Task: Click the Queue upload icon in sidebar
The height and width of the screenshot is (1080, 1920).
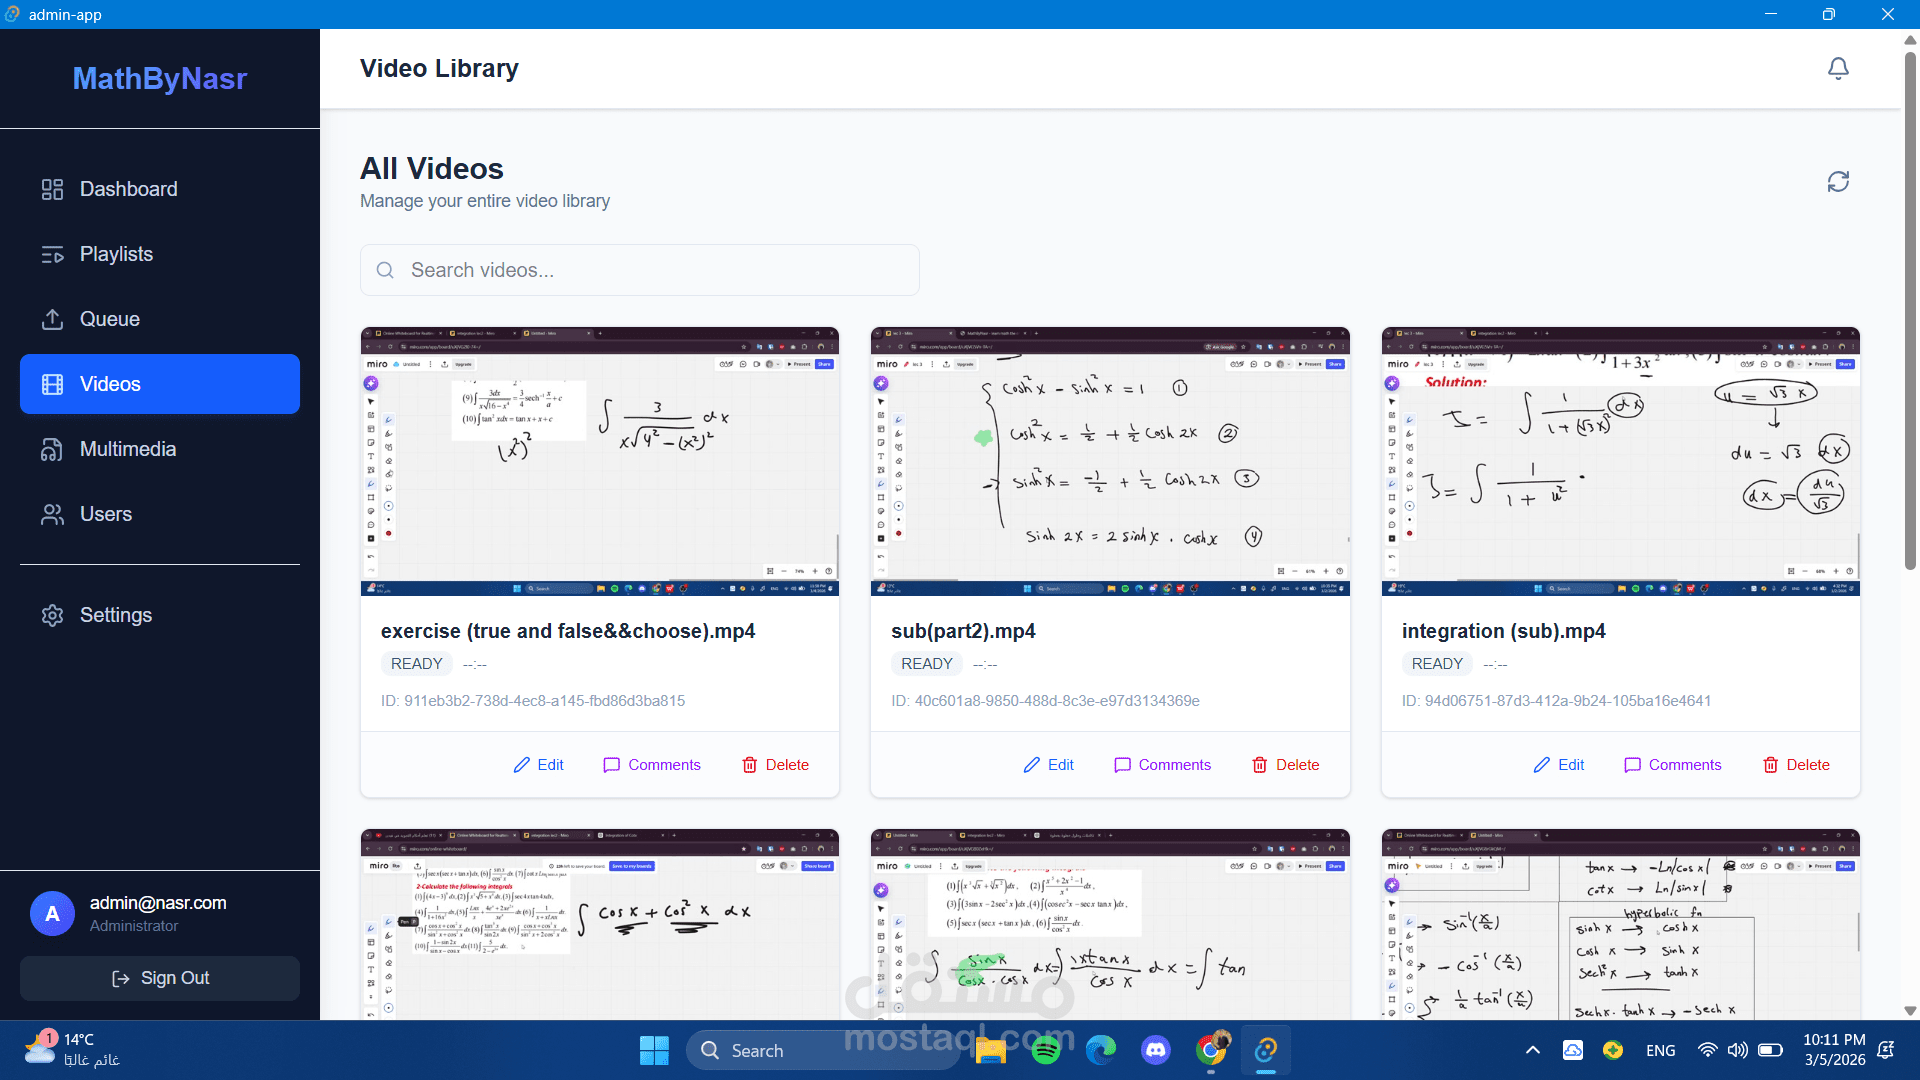Action: pyautogui.click(x=52, y=319)
